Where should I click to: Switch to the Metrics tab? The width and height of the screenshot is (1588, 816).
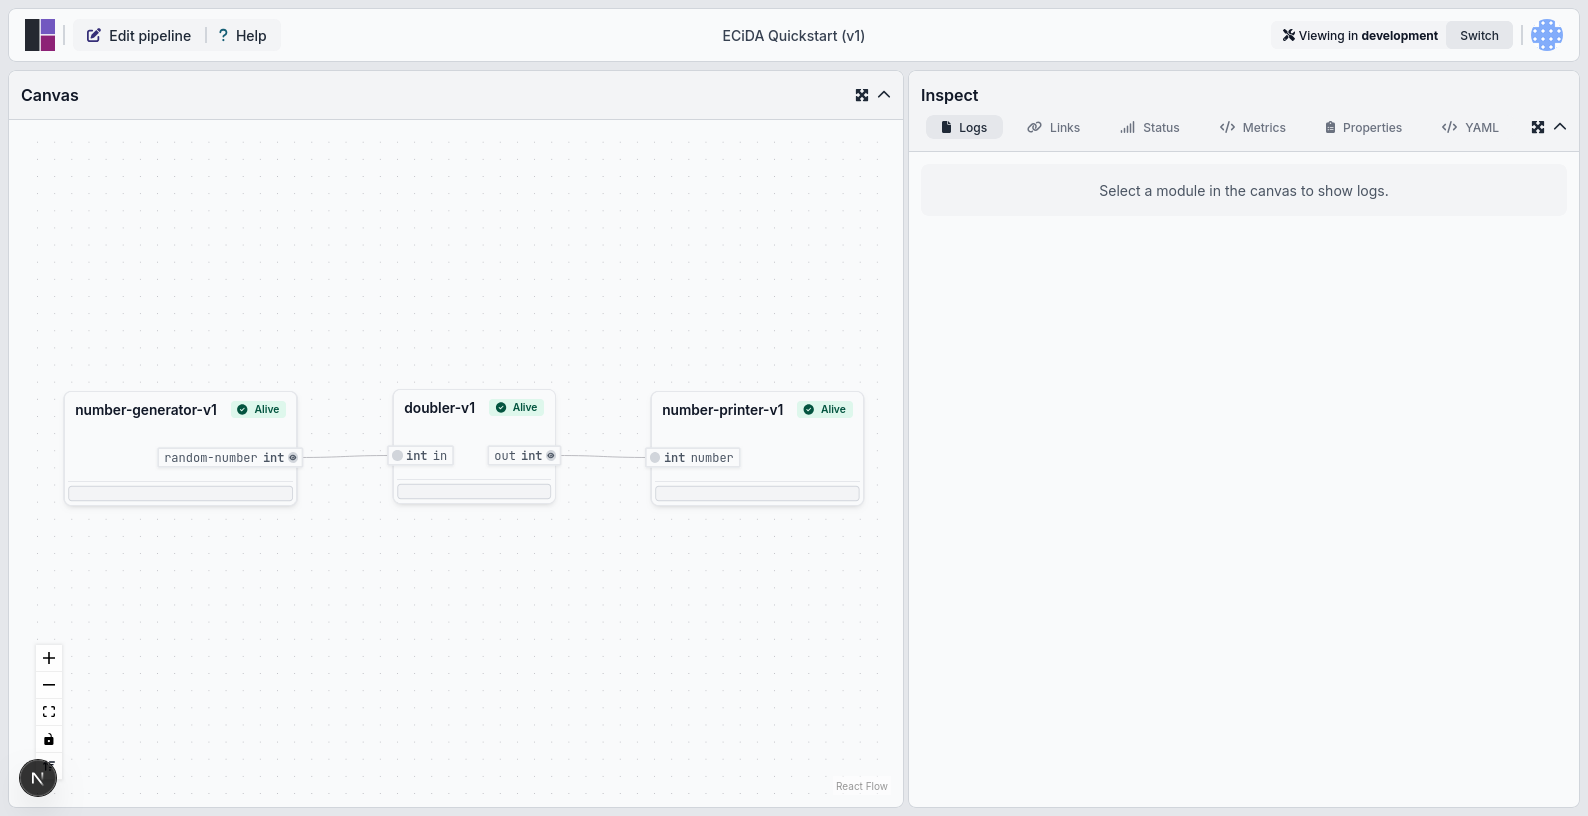1253,127
